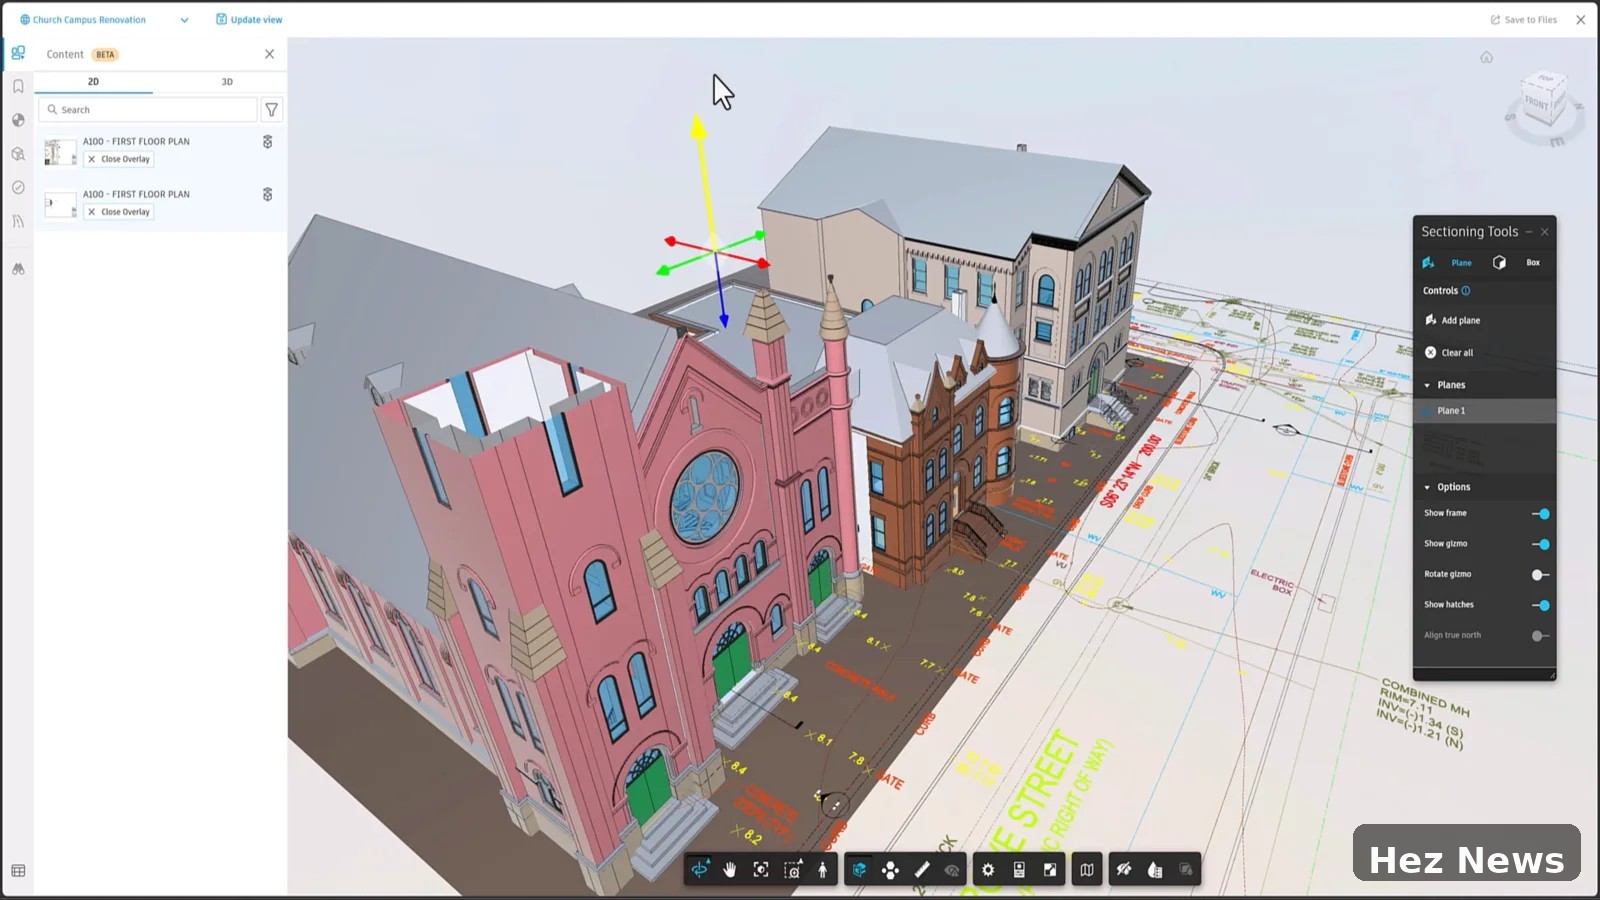Click the first A100 sheet's 3D overlay icon
The height and width of the screenshot is (900, 1600).
pyautogui.click(x=267, y=142)
